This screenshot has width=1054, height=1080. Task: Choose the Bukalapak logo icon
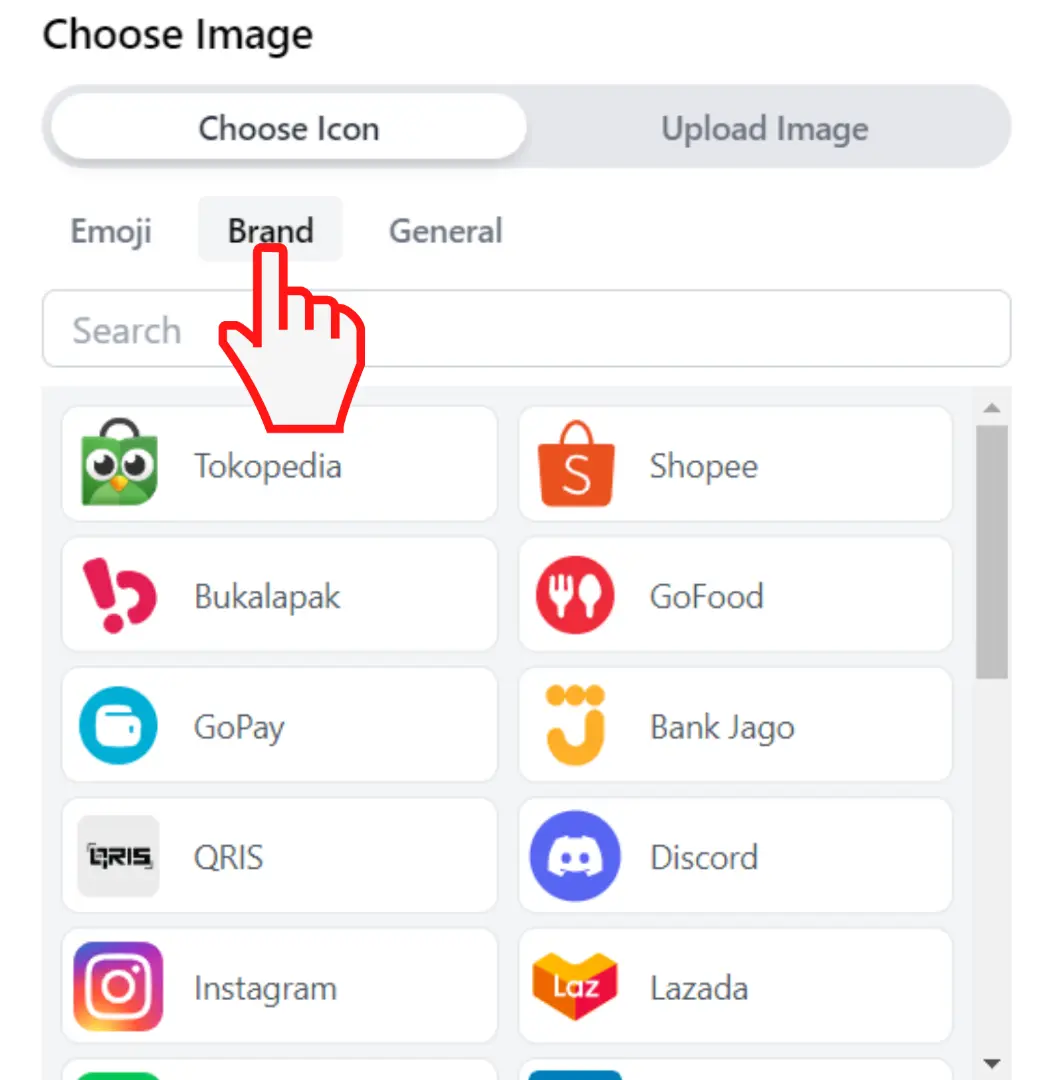click(119, 596)
